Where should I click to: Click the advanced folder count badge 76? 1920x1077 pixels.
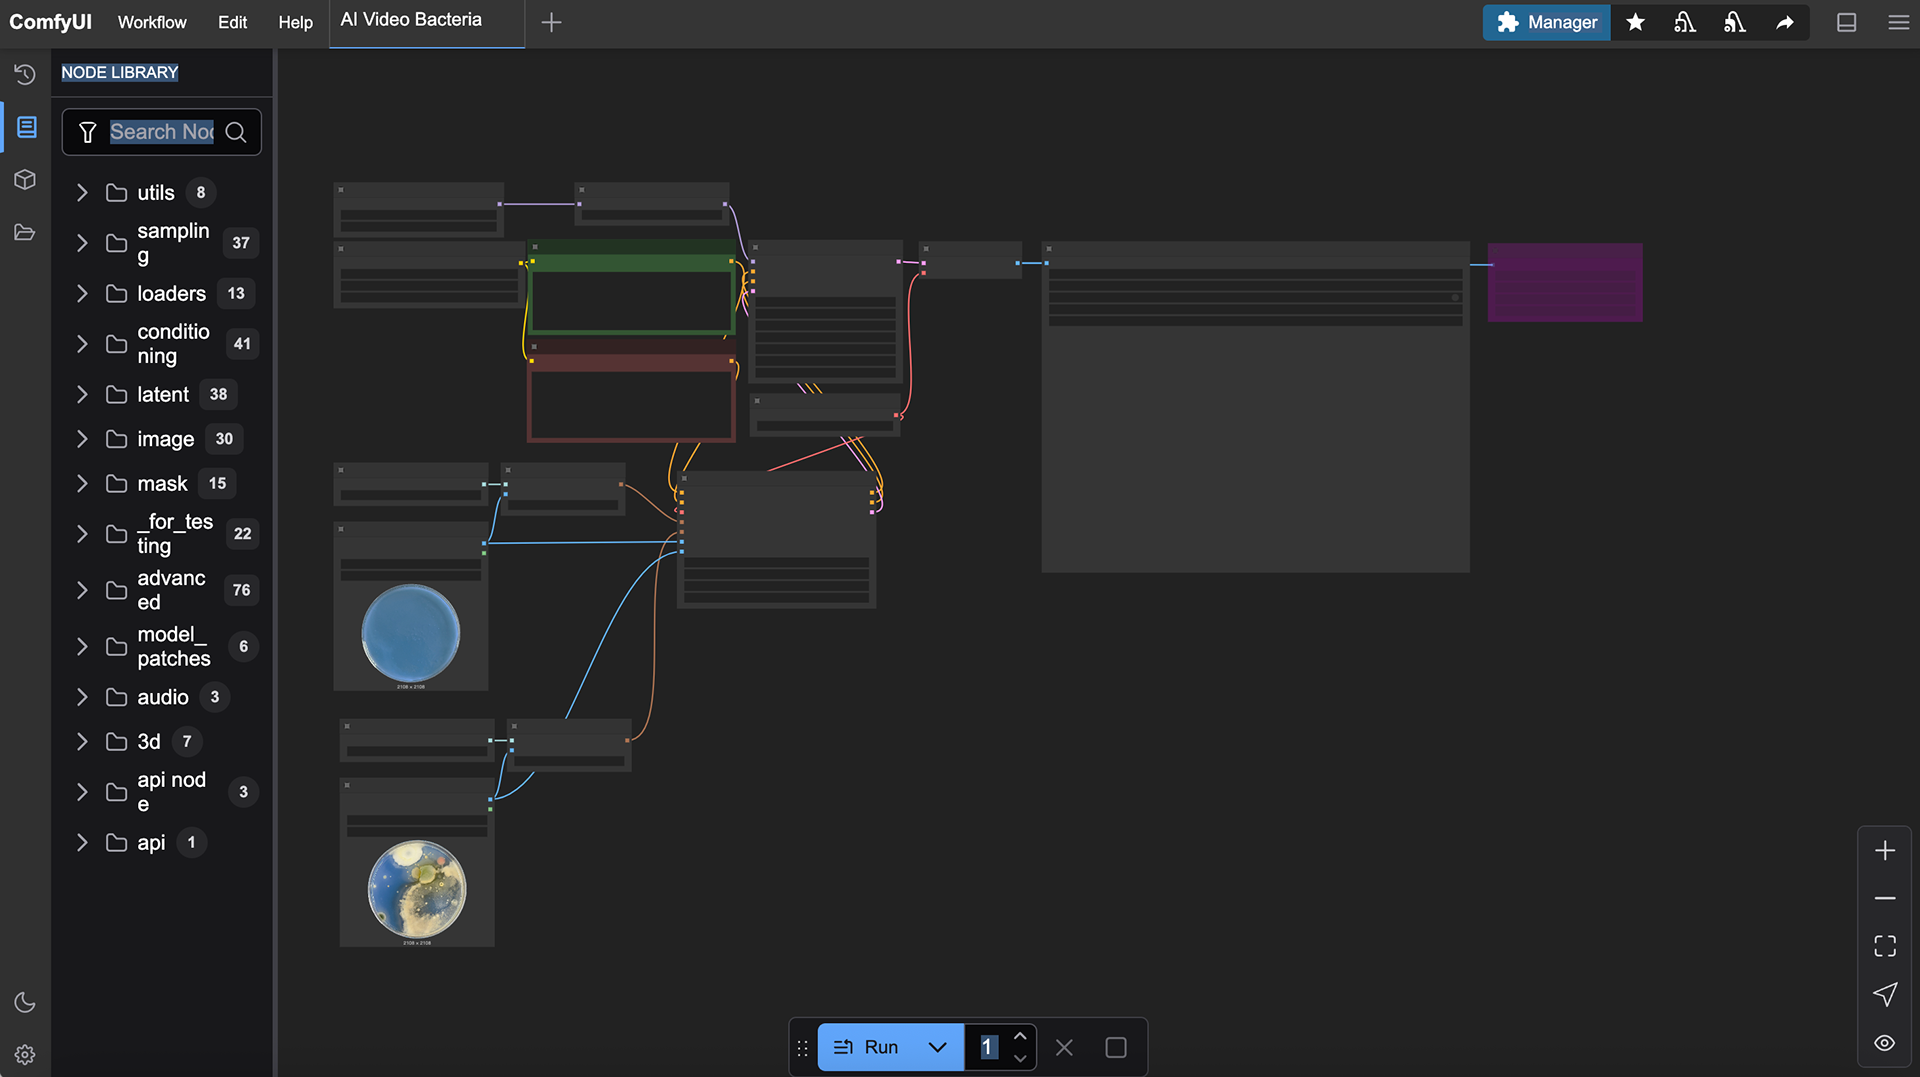[x=242, y=590]
